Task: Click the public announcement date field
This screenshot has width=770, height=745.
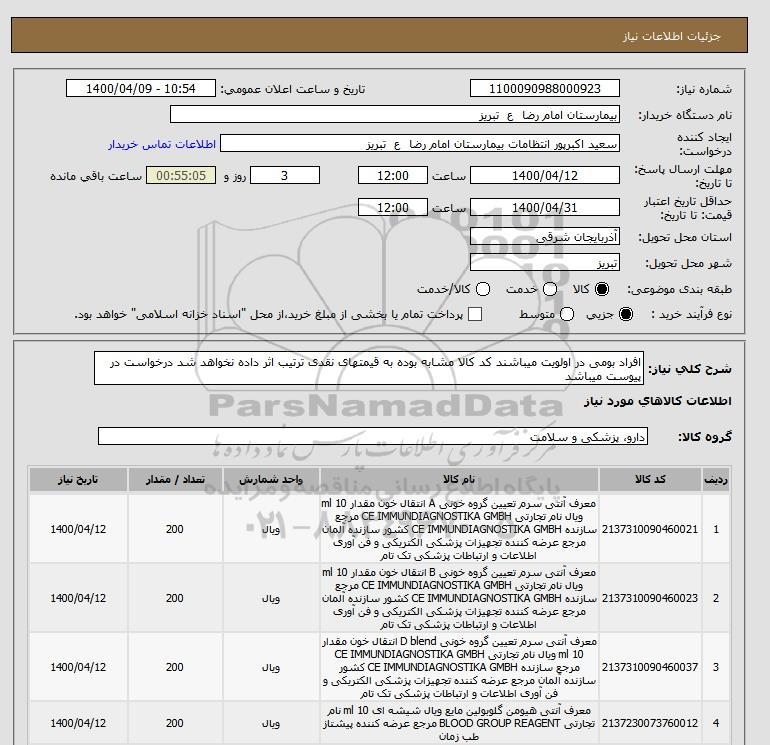Action: [140, 88]
